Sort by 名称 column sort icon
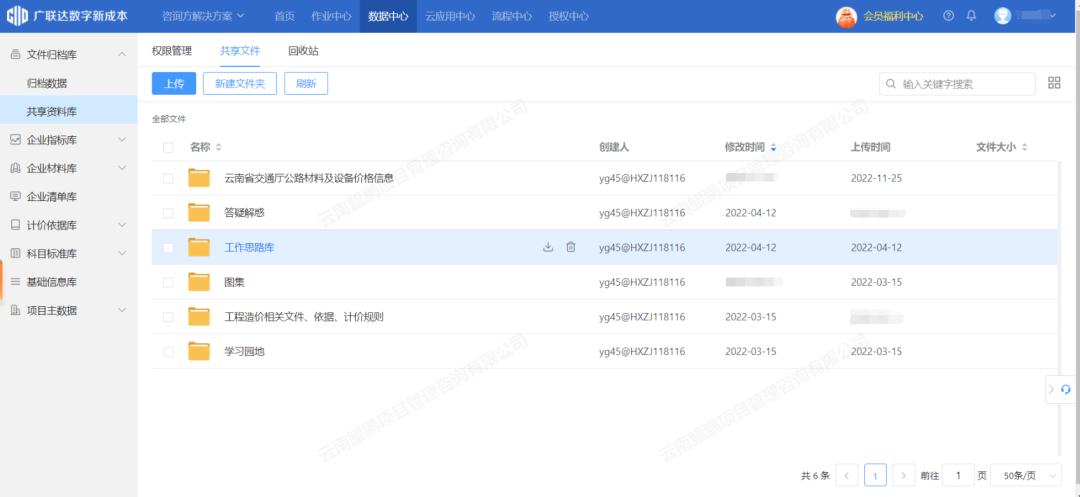Image resolution: width=1080 pixels, height=497 pixels. [x=219, y=147]
